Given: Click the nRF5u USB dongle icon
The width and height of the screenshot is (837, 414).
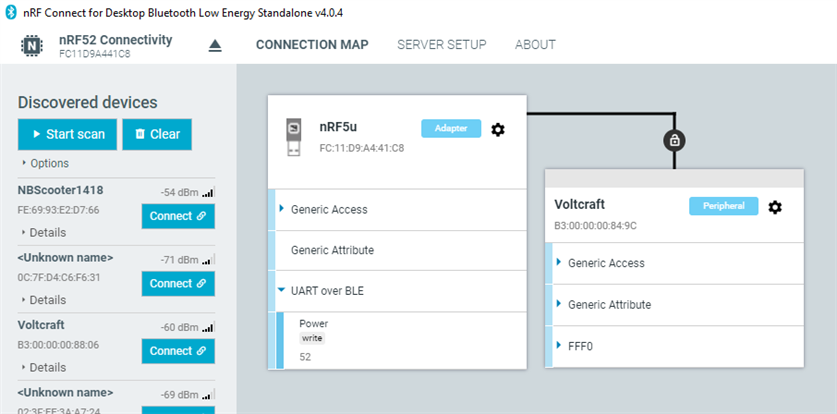Looking at the screenshot, I should click(294, 137).
